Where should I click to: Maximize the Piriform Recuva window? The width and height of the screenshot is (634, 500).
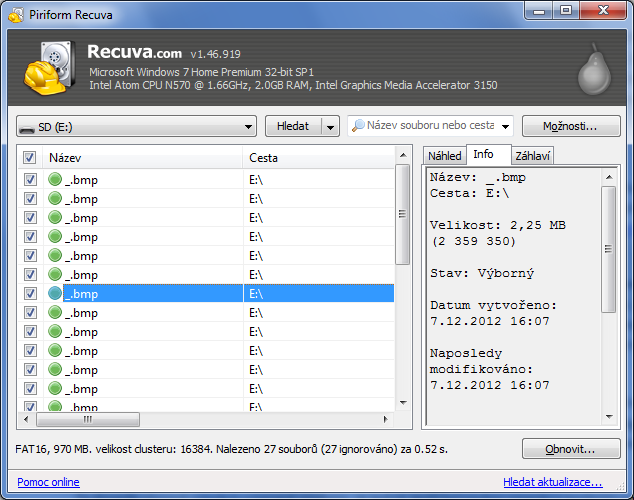(x=566, y=11)
